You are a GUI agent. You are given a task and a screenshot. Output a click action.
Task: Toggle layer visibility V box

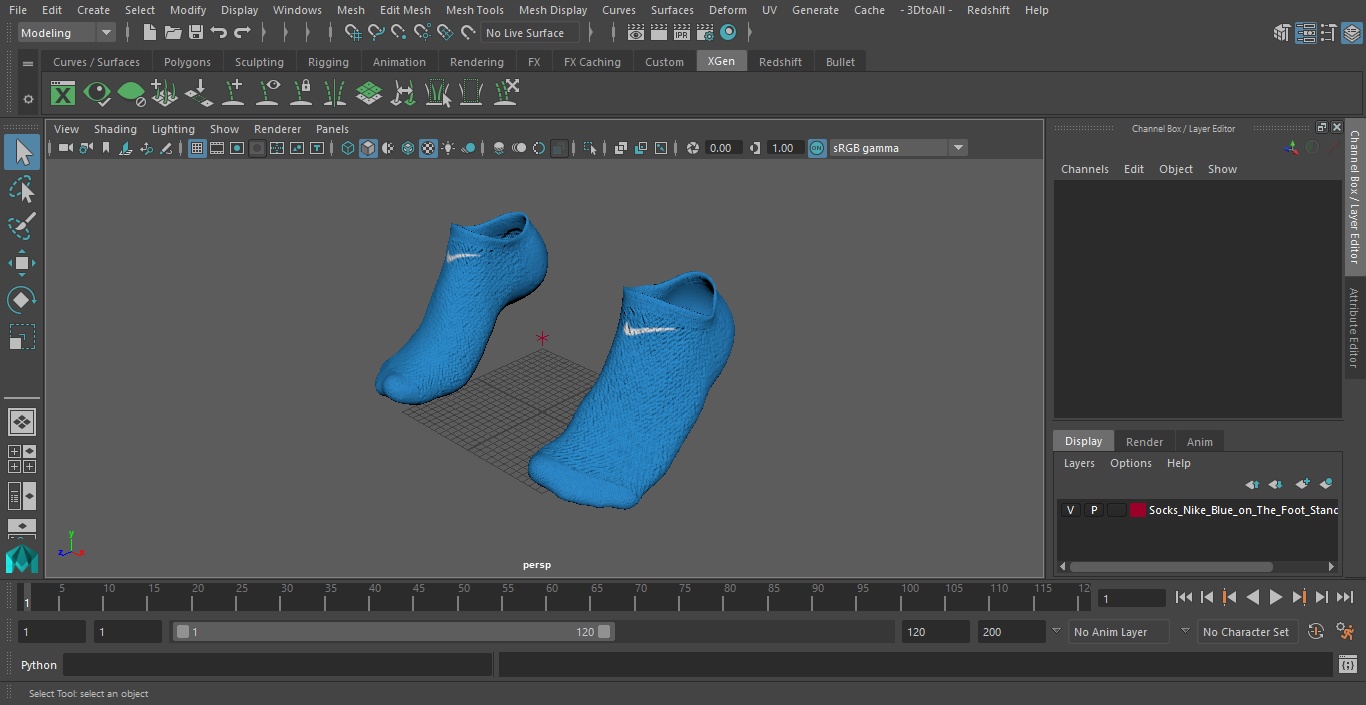tap(1070, 510)
